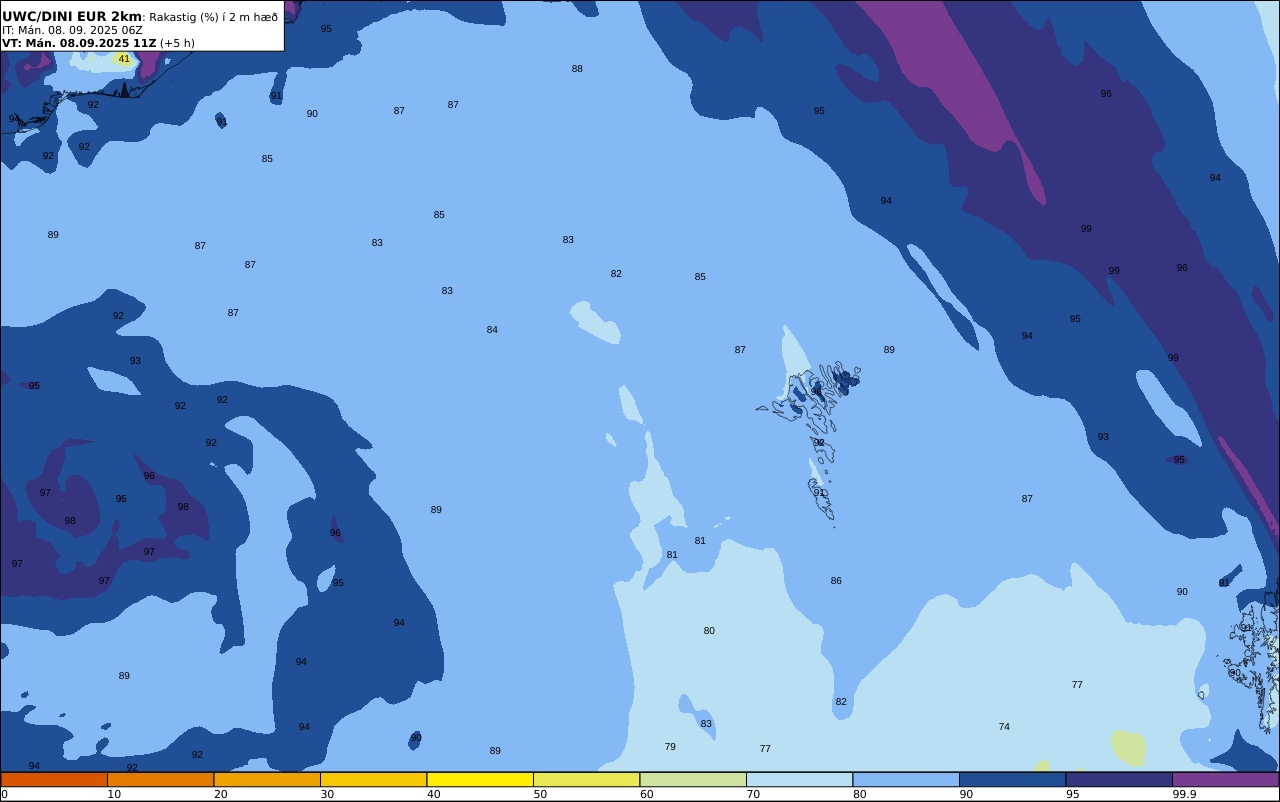Click the '70' legend scale label

pos(753,794)
